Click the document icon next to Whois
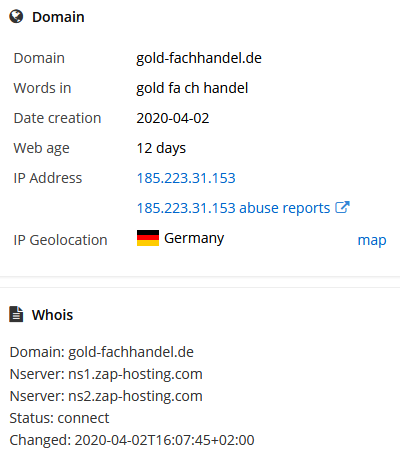The height and width of the screenshot is (458, 400). click(x=16, y=314)
